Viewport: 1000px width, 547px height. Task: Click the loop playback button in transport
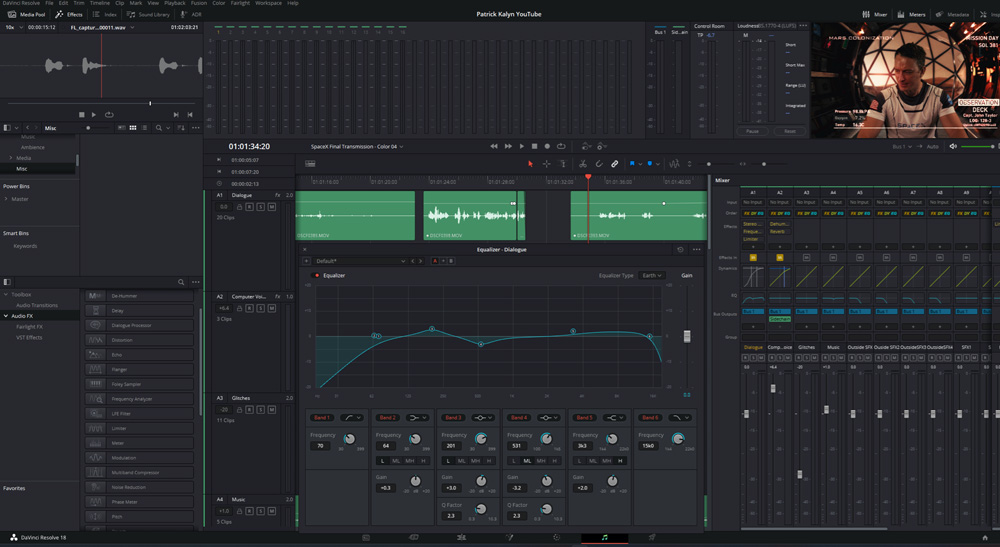(x=561, y=147)
